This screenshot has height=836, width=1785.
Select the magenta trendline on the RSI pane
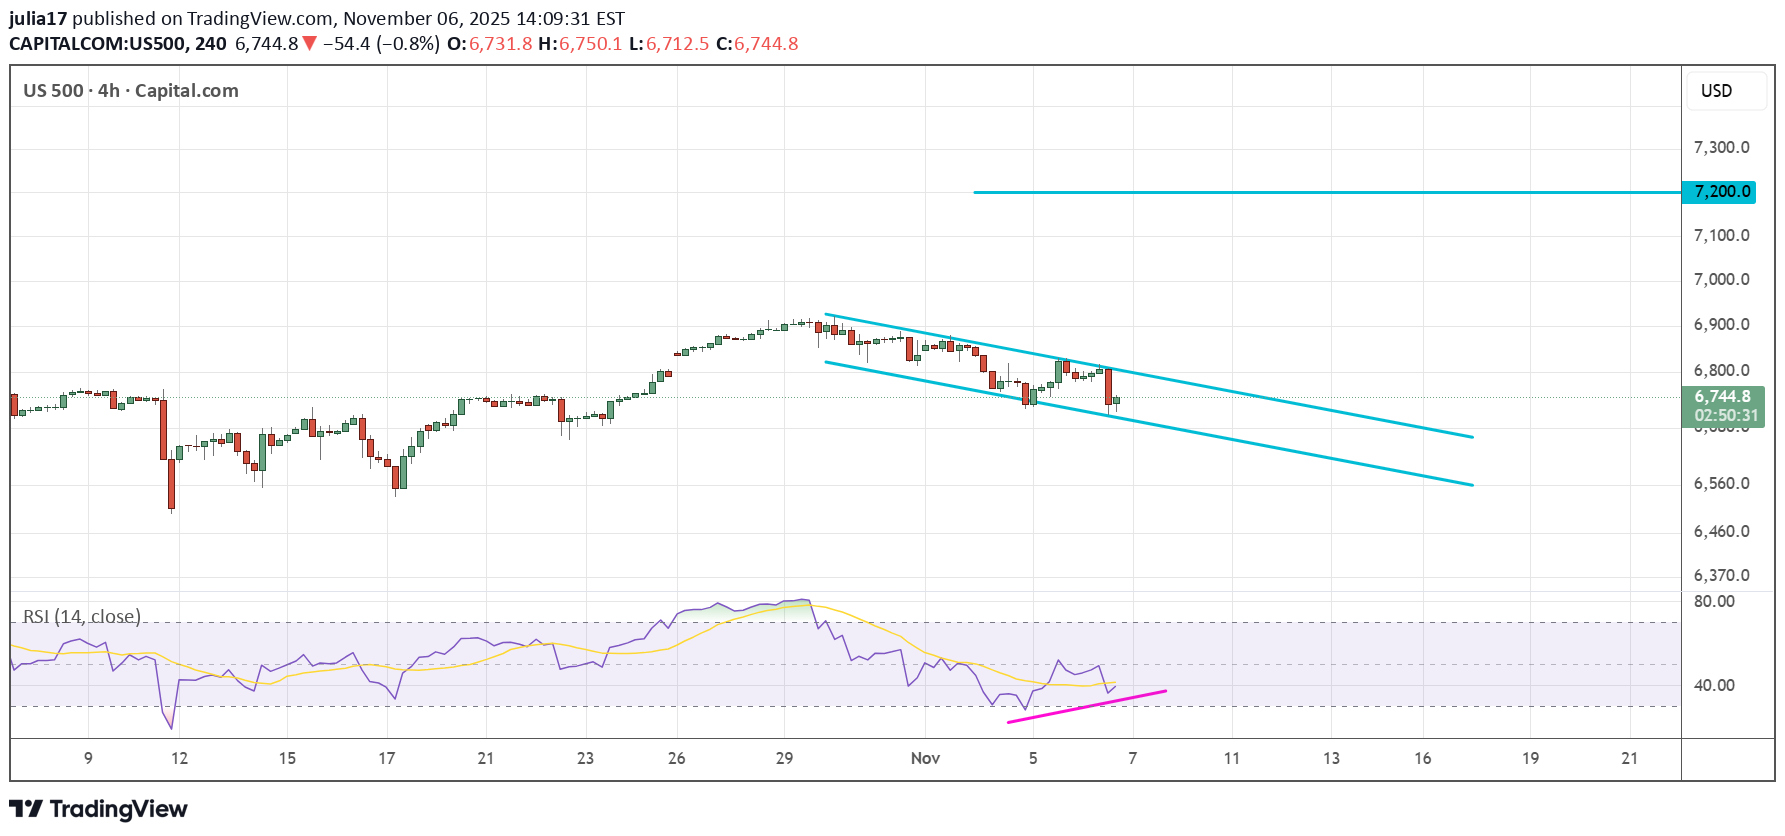[1087, 705]
